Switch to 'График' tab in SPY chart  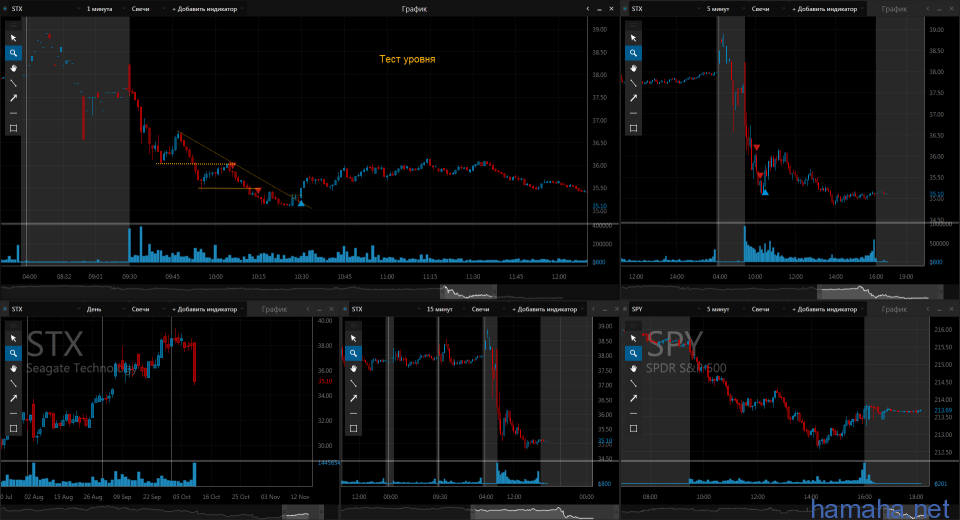[894, 309]
